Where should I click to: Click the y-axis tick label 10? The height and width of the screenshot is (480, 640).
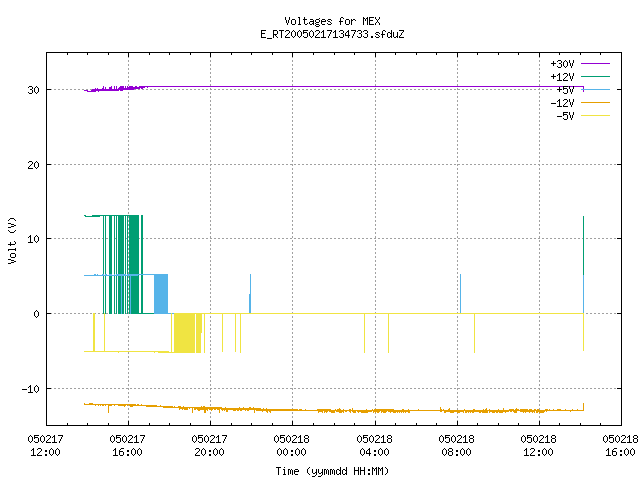click(x=33, y=239)
